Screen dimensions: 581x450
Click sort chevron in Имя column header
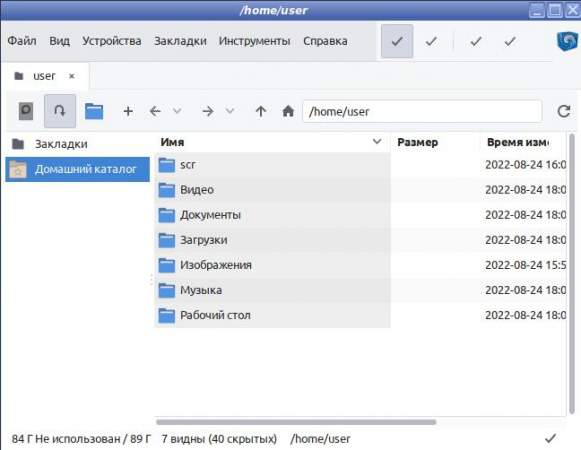377,142
